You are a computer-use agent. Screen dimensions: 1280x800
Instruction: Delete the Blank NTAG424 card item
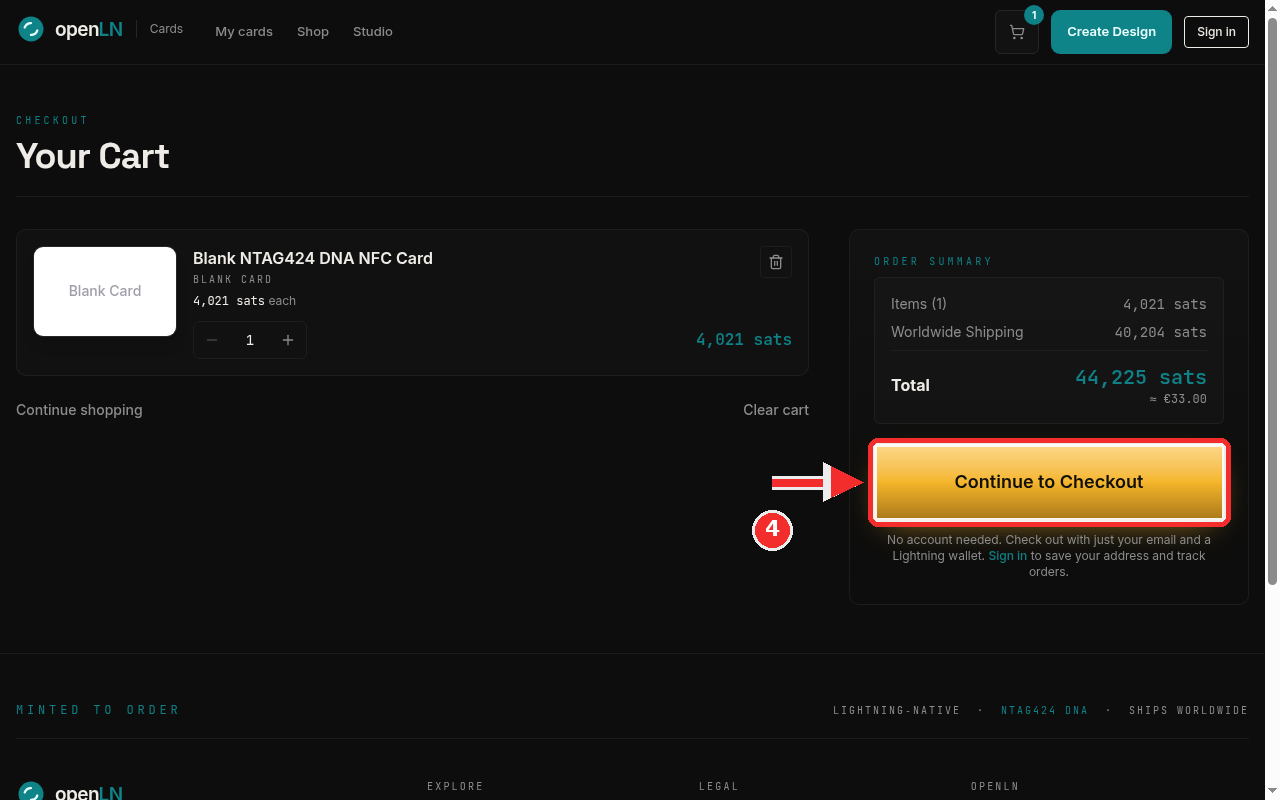(x=776, y=262)
